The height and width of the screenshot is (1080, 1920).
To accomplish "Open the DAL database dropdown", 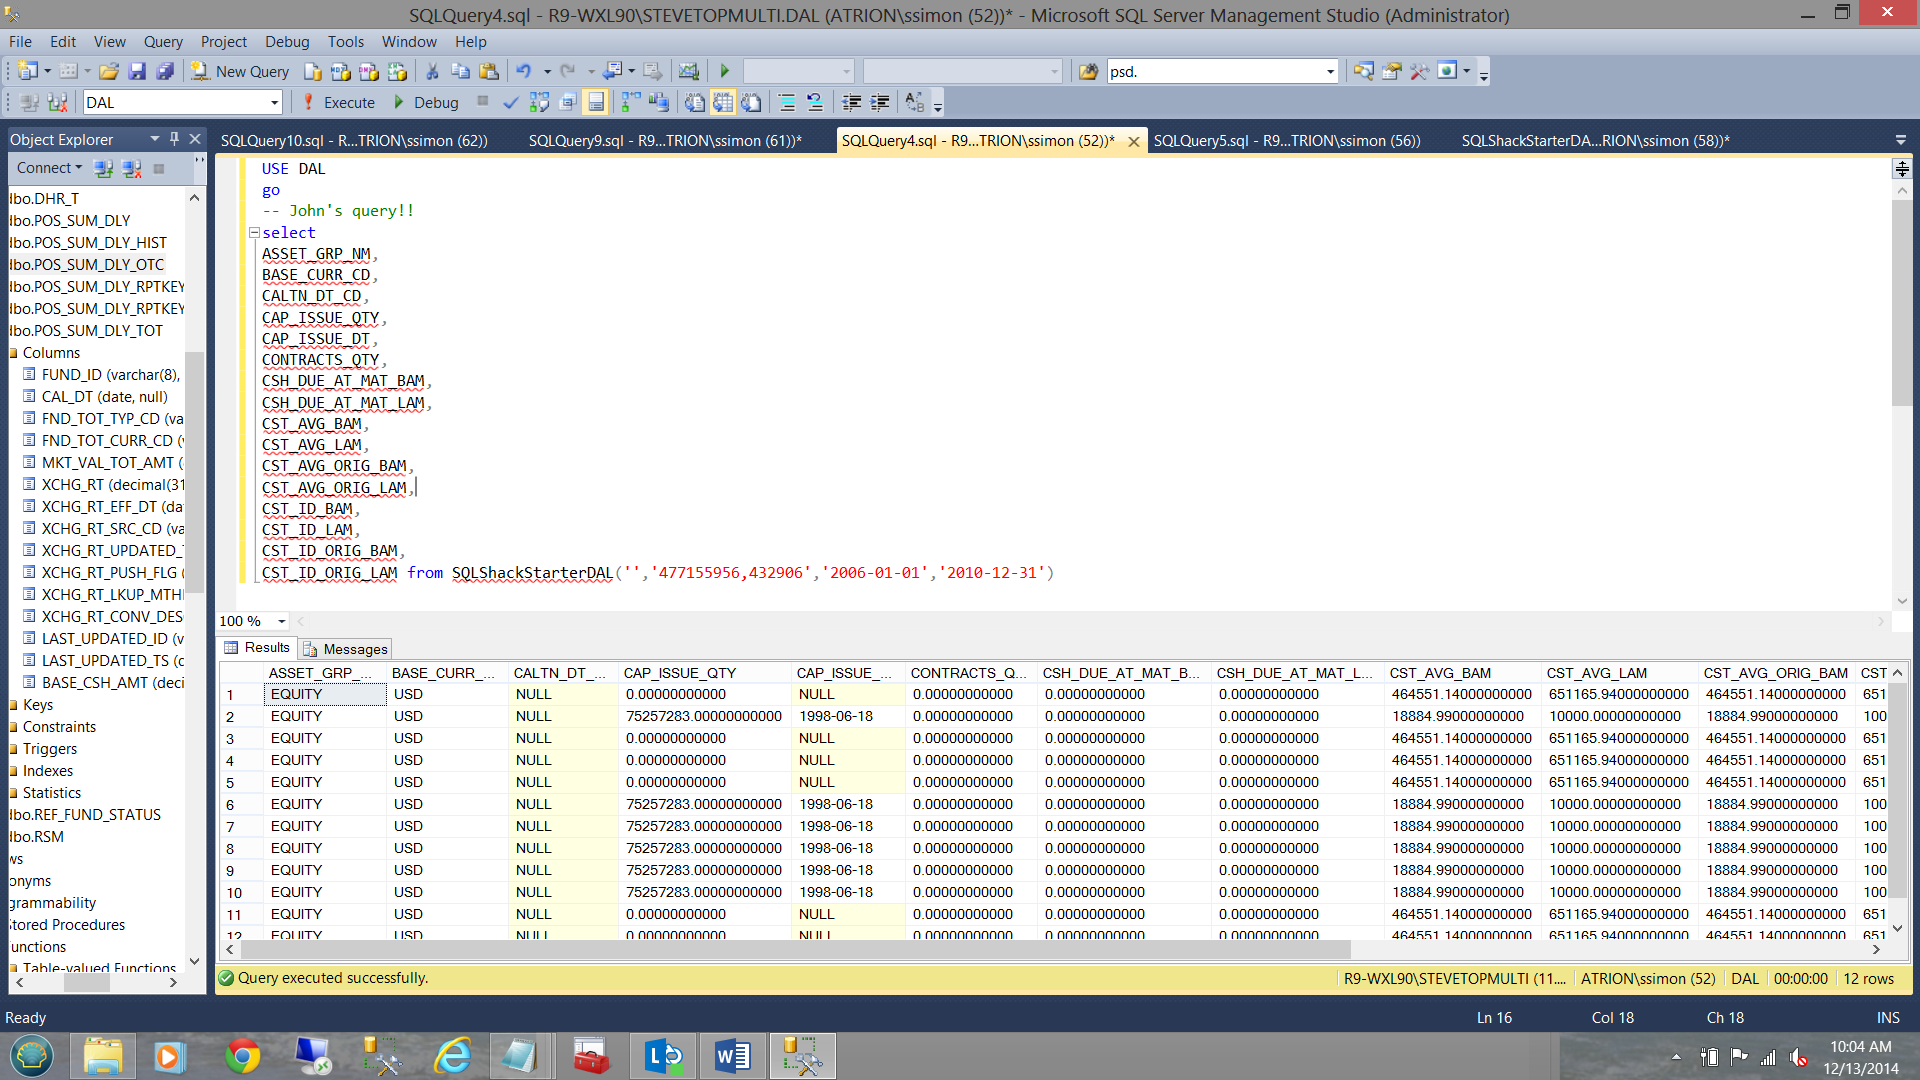I will tap(274, 102).
